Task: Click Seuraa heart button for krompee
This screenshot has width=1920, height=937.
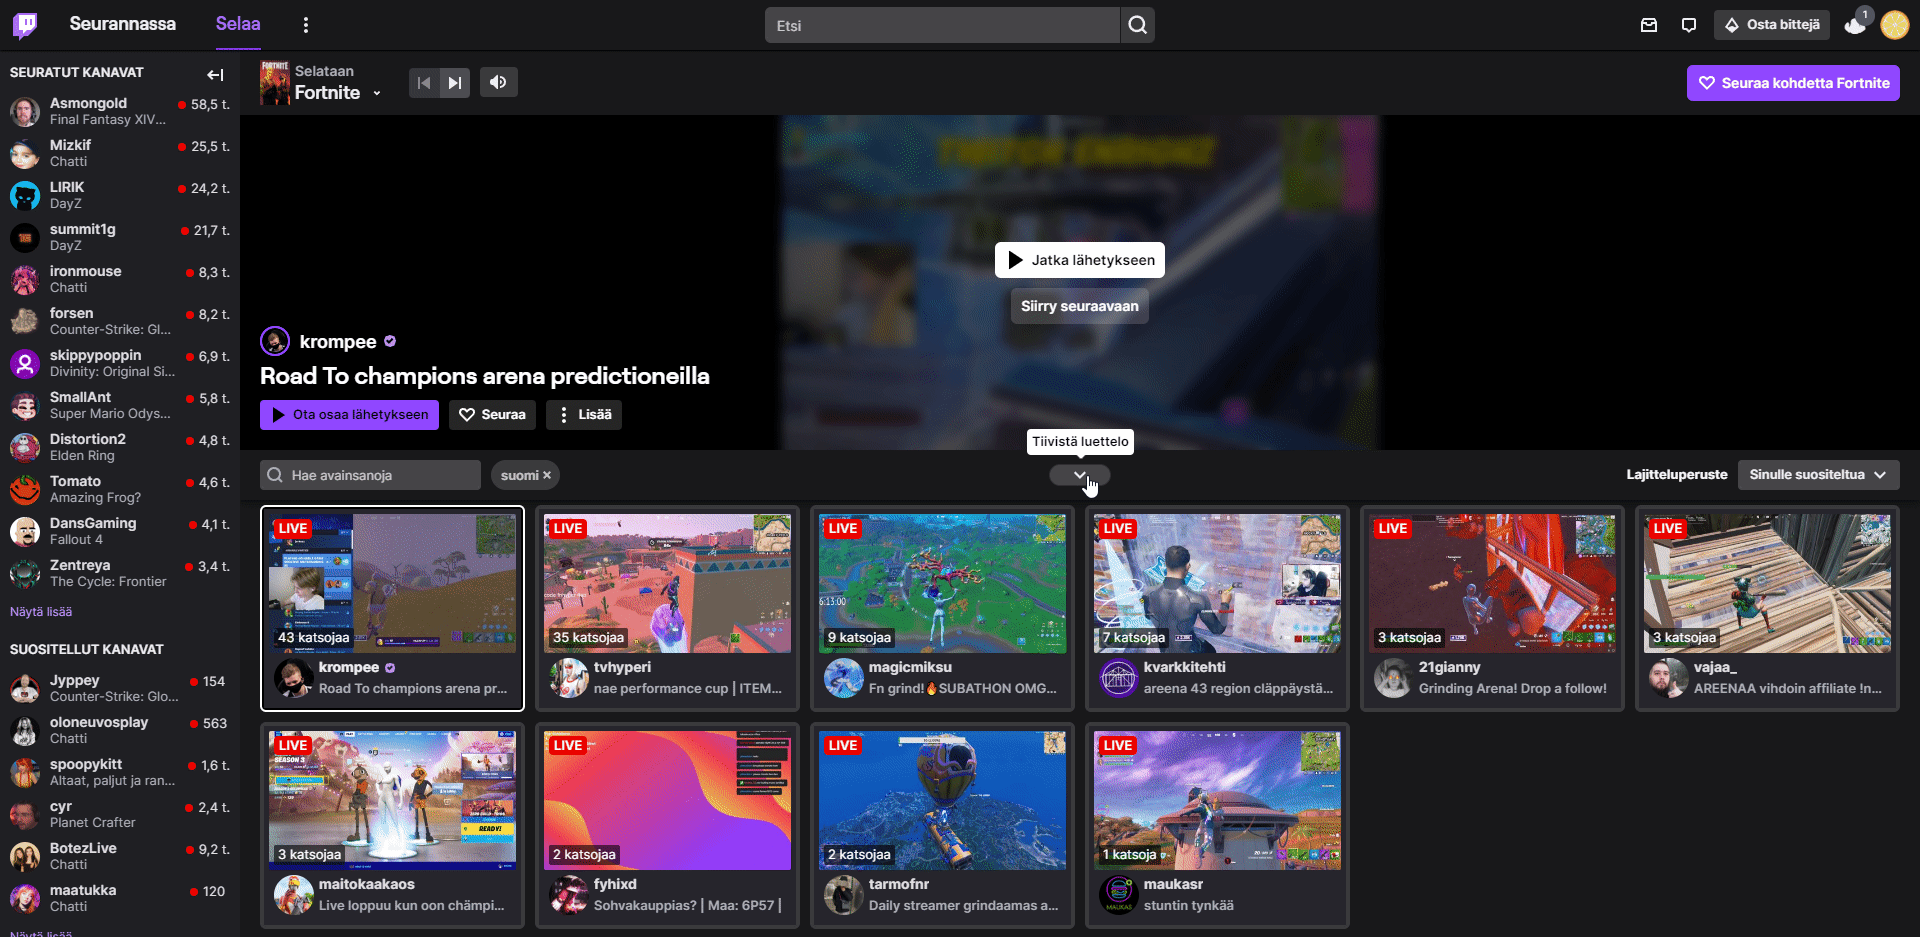Action: click(492, 415)
